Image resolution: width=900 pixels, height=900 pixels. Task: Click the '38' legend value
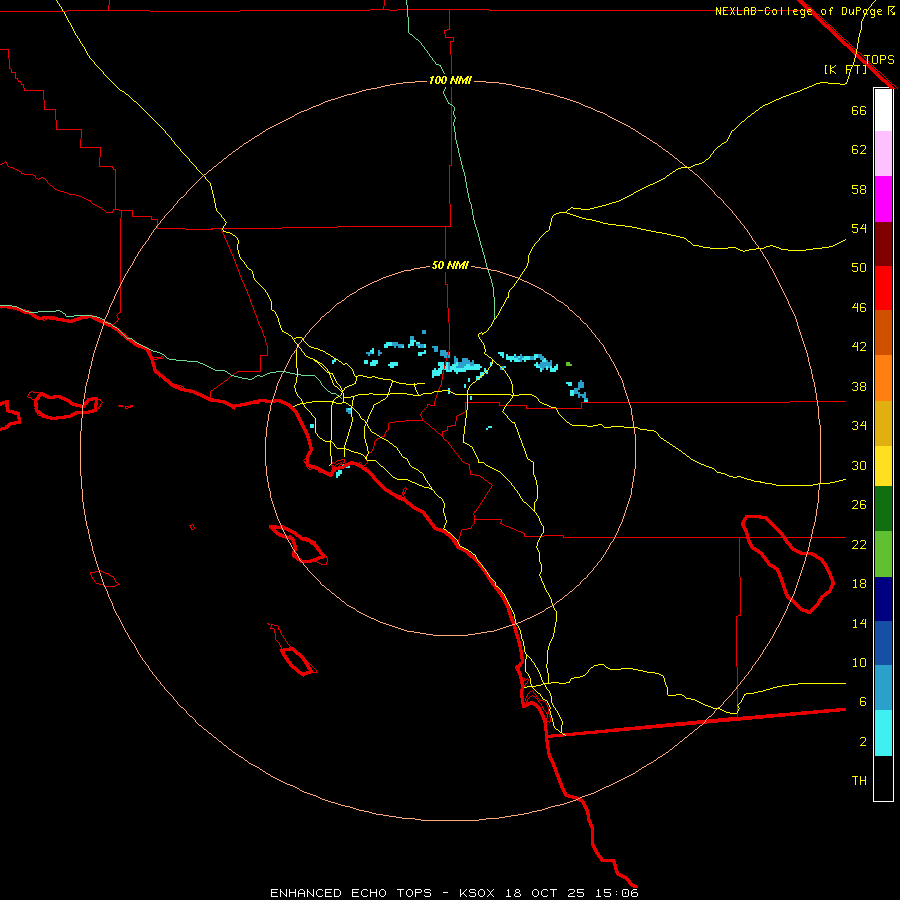[x=859, y=386]
